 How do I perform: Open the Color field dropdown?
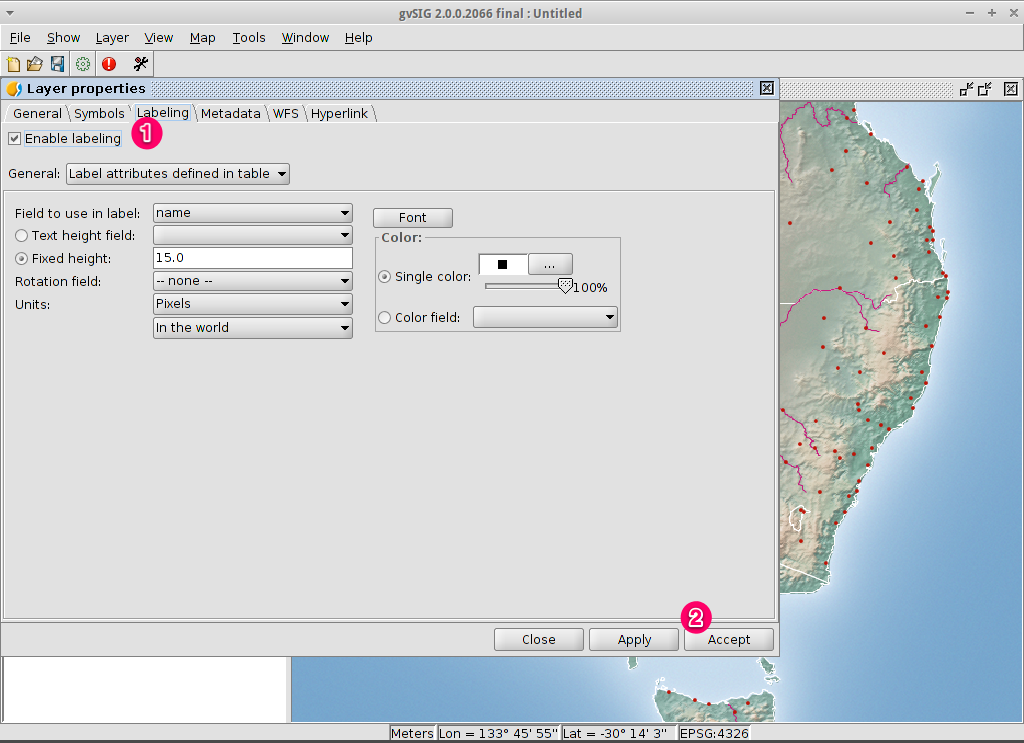(545, 317)
